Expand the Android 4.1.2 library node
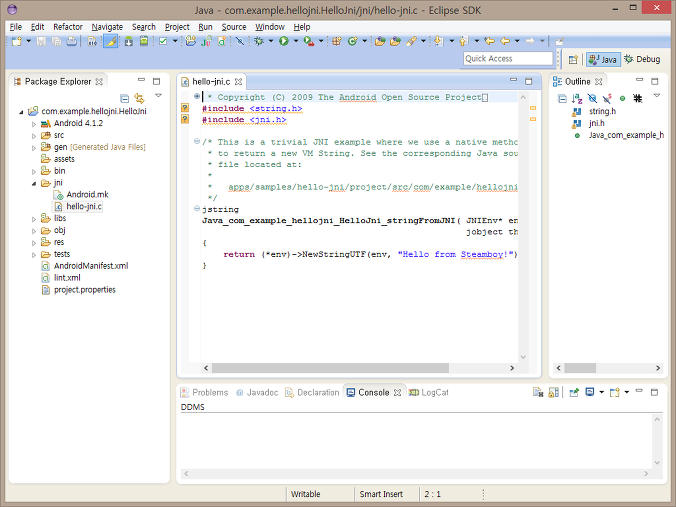Viewport: 676px width, 507px height. click(34, 124)
